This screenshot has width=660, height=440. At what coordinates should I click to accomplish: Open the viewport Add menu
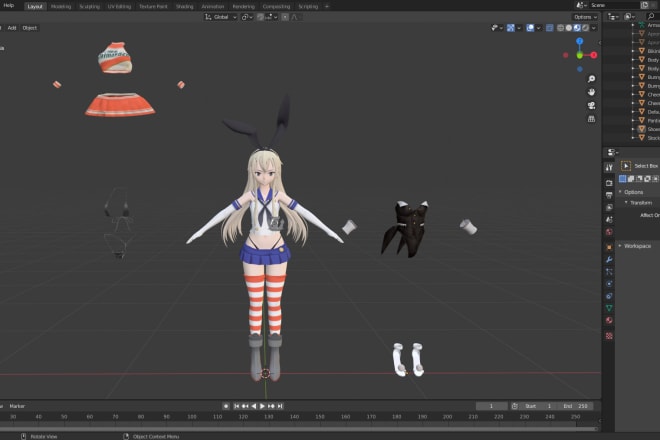[12, 28]
